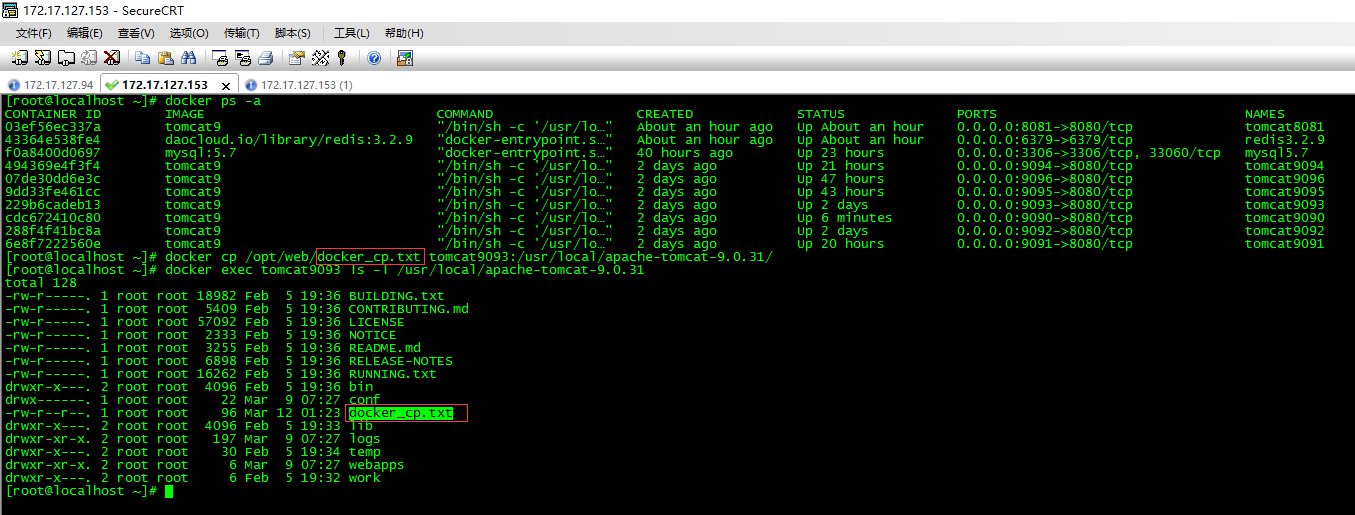Click port mapping 0.0.0.0:6379->6379/tcp
Viewport: 1355px width, 515px height.
[x=1045, y=140]
